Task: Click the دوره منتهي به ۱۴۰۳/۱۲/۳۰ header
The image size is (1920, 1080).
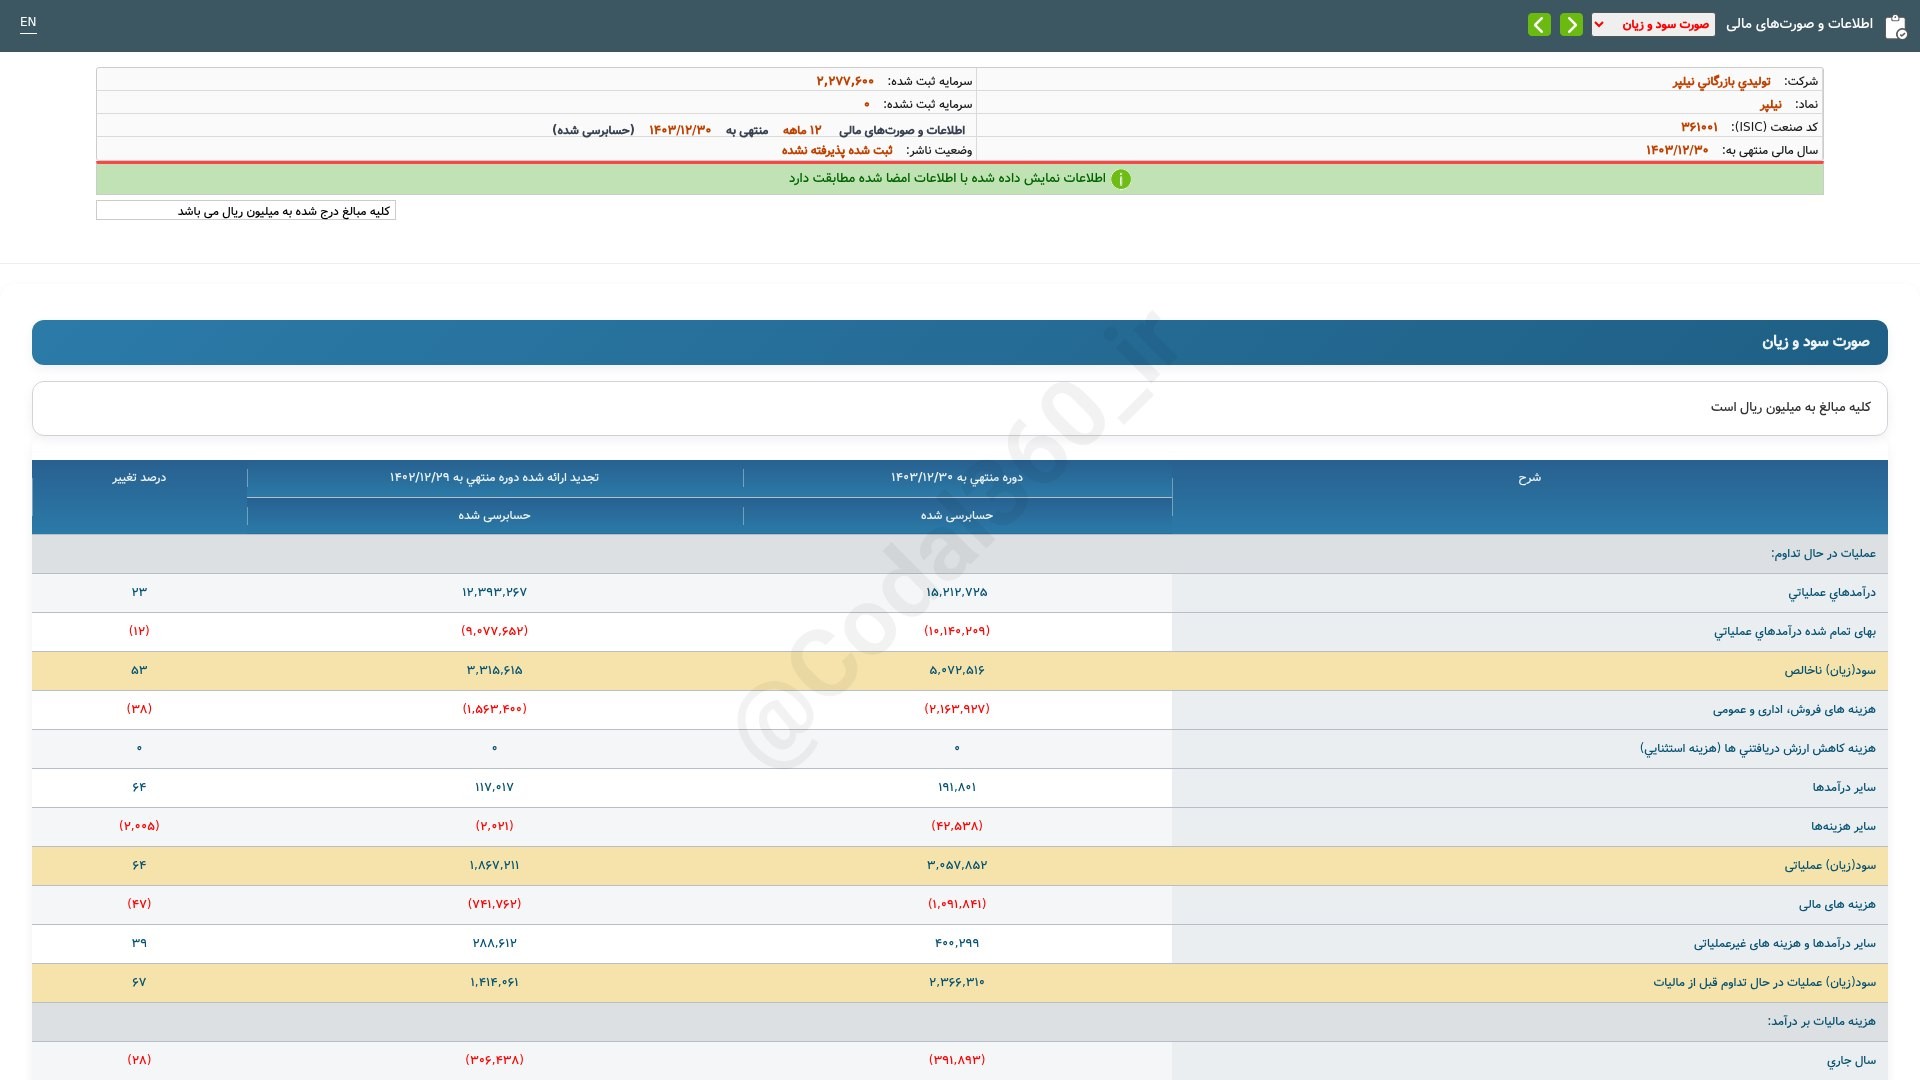Action: click(957, 477)
